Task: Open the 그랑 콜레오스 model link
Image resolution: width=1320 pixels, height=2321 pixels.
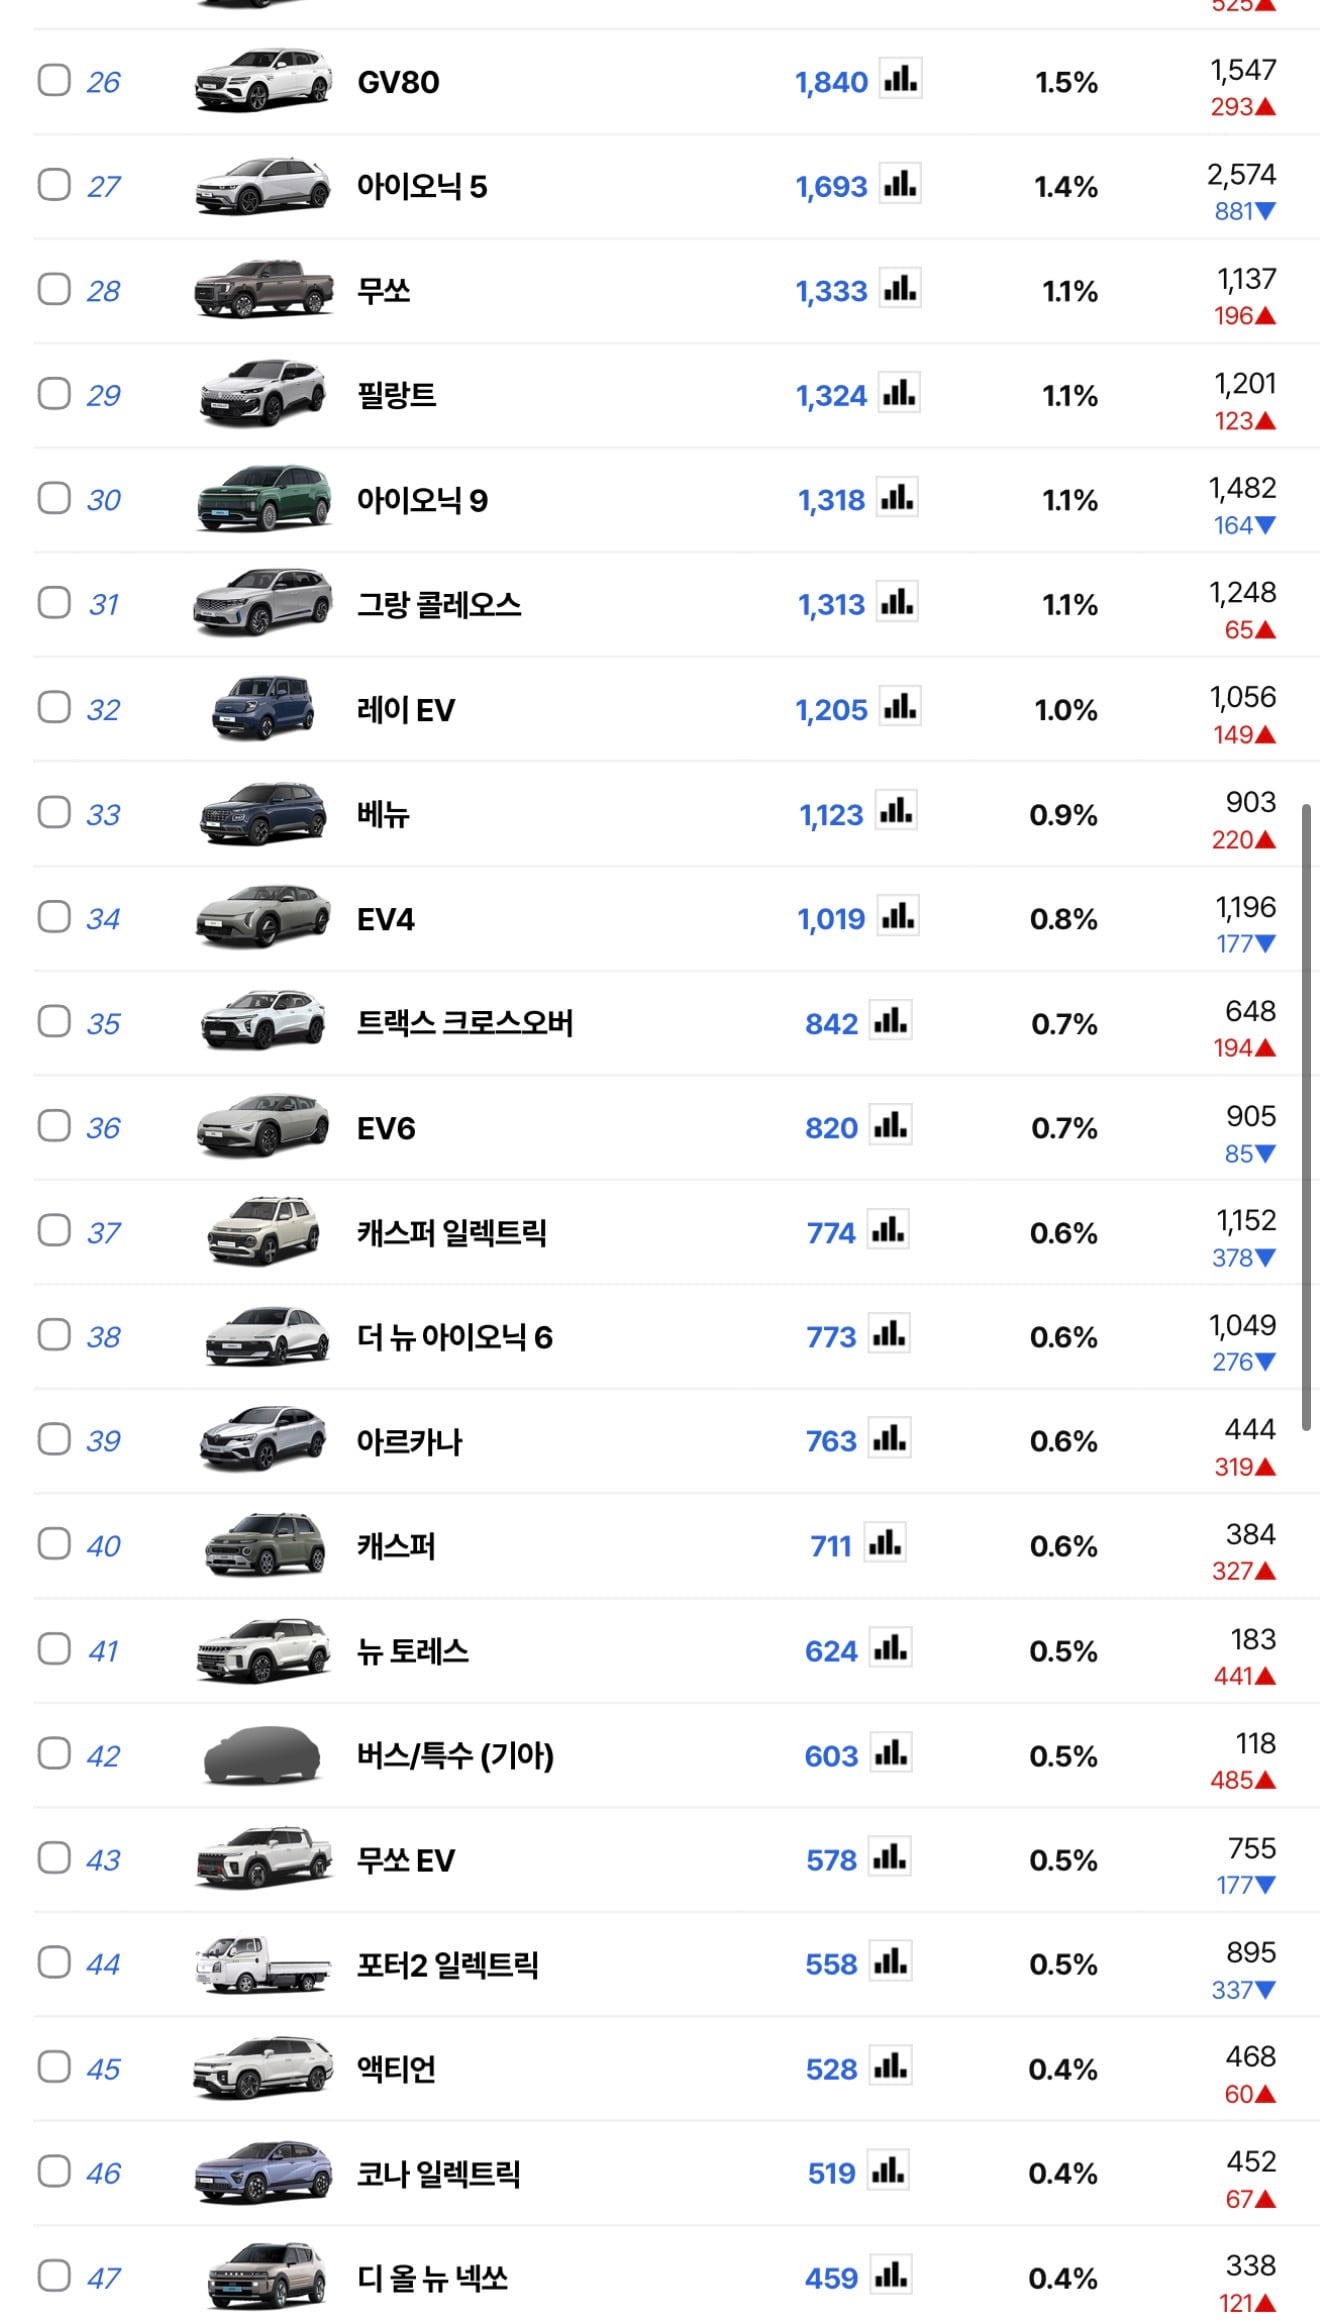Action: (439, 604)
